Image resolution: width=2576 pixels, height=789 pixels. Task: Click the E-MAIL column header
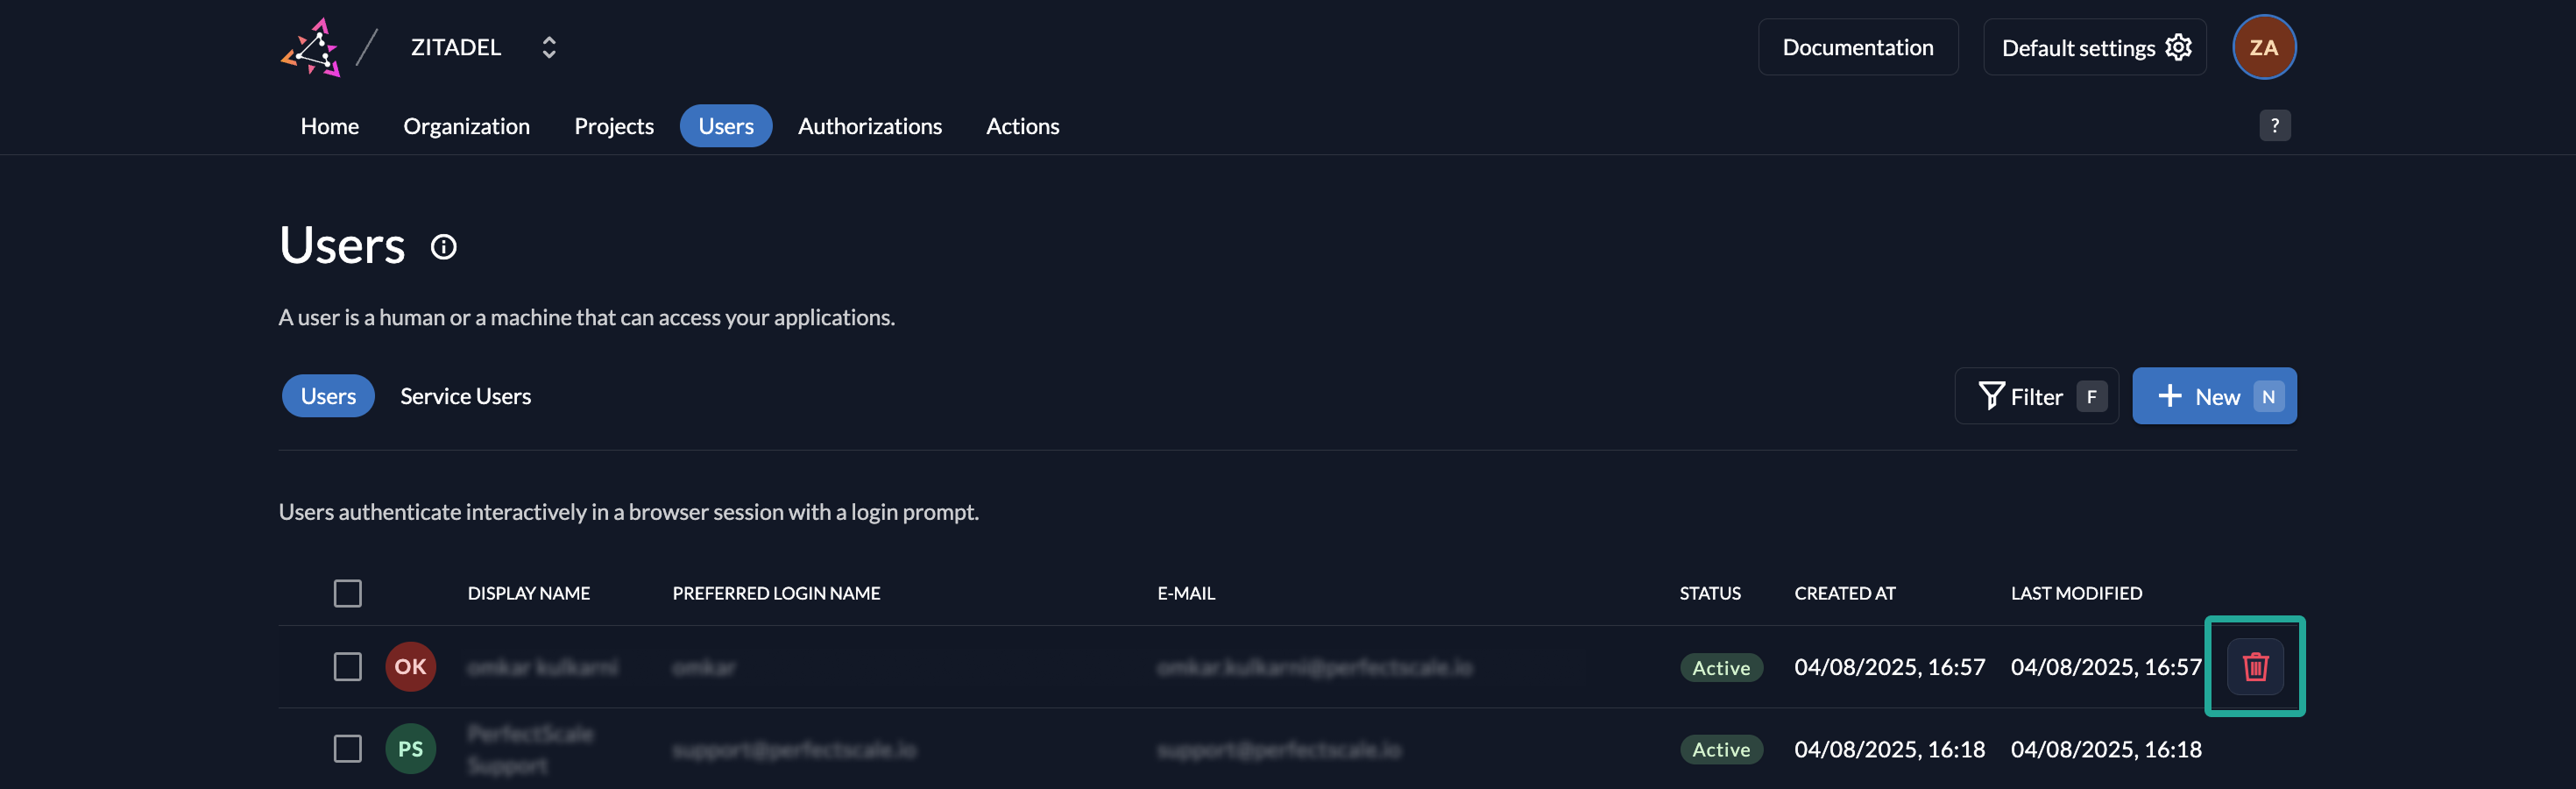click(1186, 593)
